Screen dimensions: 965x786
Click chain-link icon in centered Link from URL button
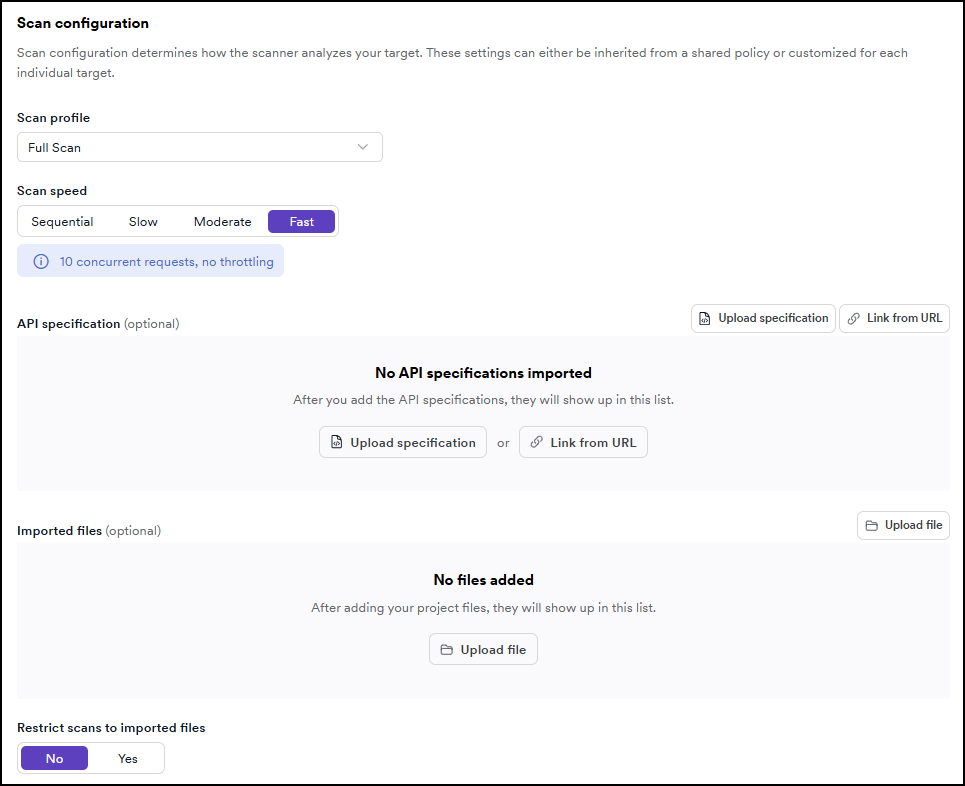pos(536,443)
